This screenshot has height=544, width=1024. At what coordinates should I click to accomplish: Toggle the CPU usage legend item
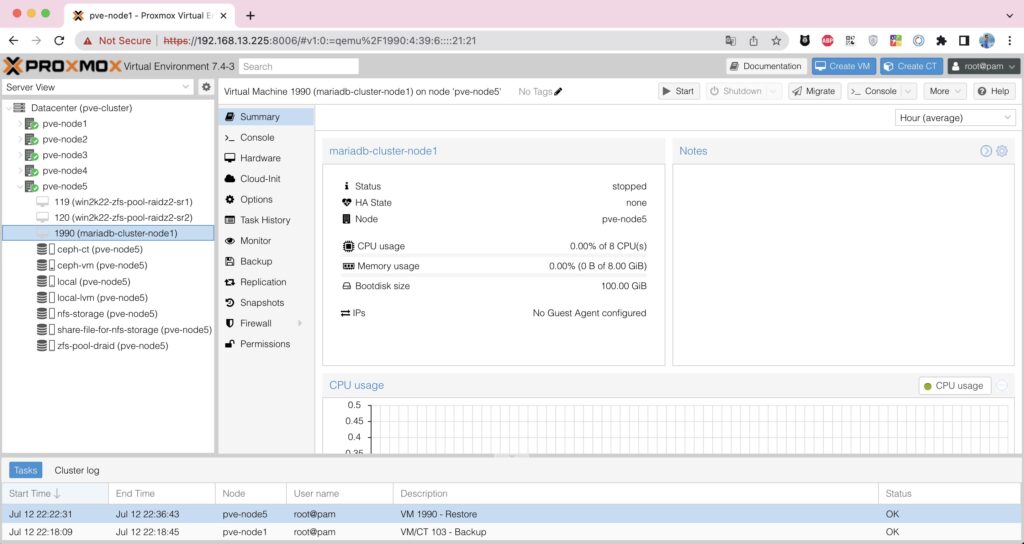pyautogui.click(x=954, y=386)
